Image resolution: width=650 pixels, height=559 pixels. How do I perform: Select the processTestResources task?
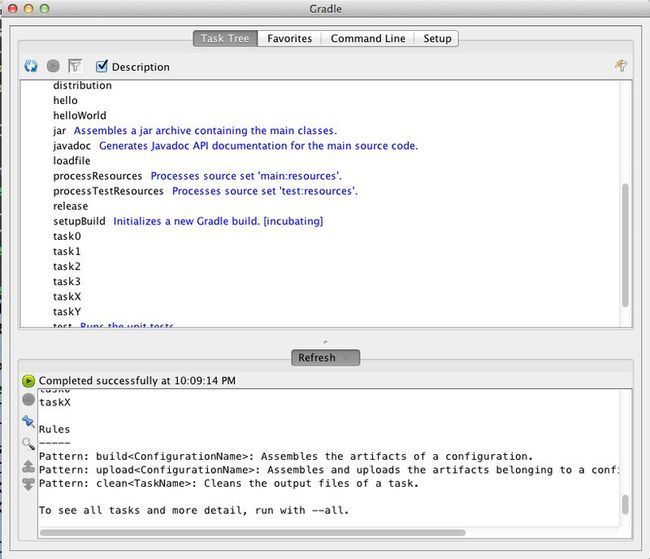108,191
